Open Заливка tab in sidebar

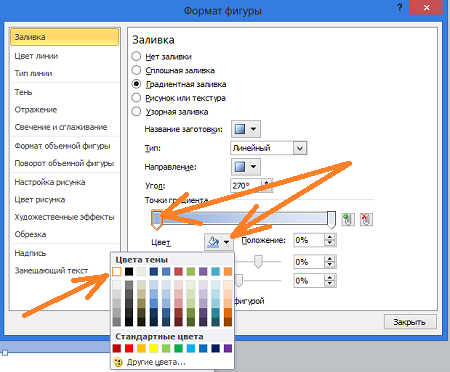point(65,37)
